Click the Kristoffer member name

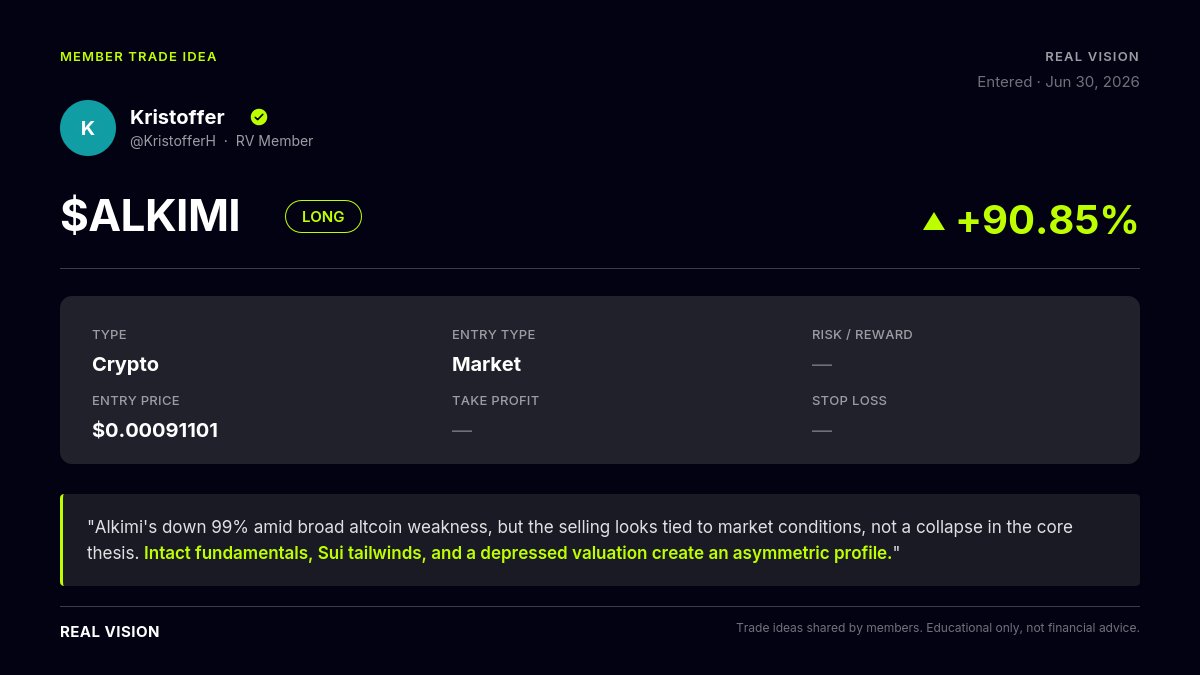click(177, 117)
